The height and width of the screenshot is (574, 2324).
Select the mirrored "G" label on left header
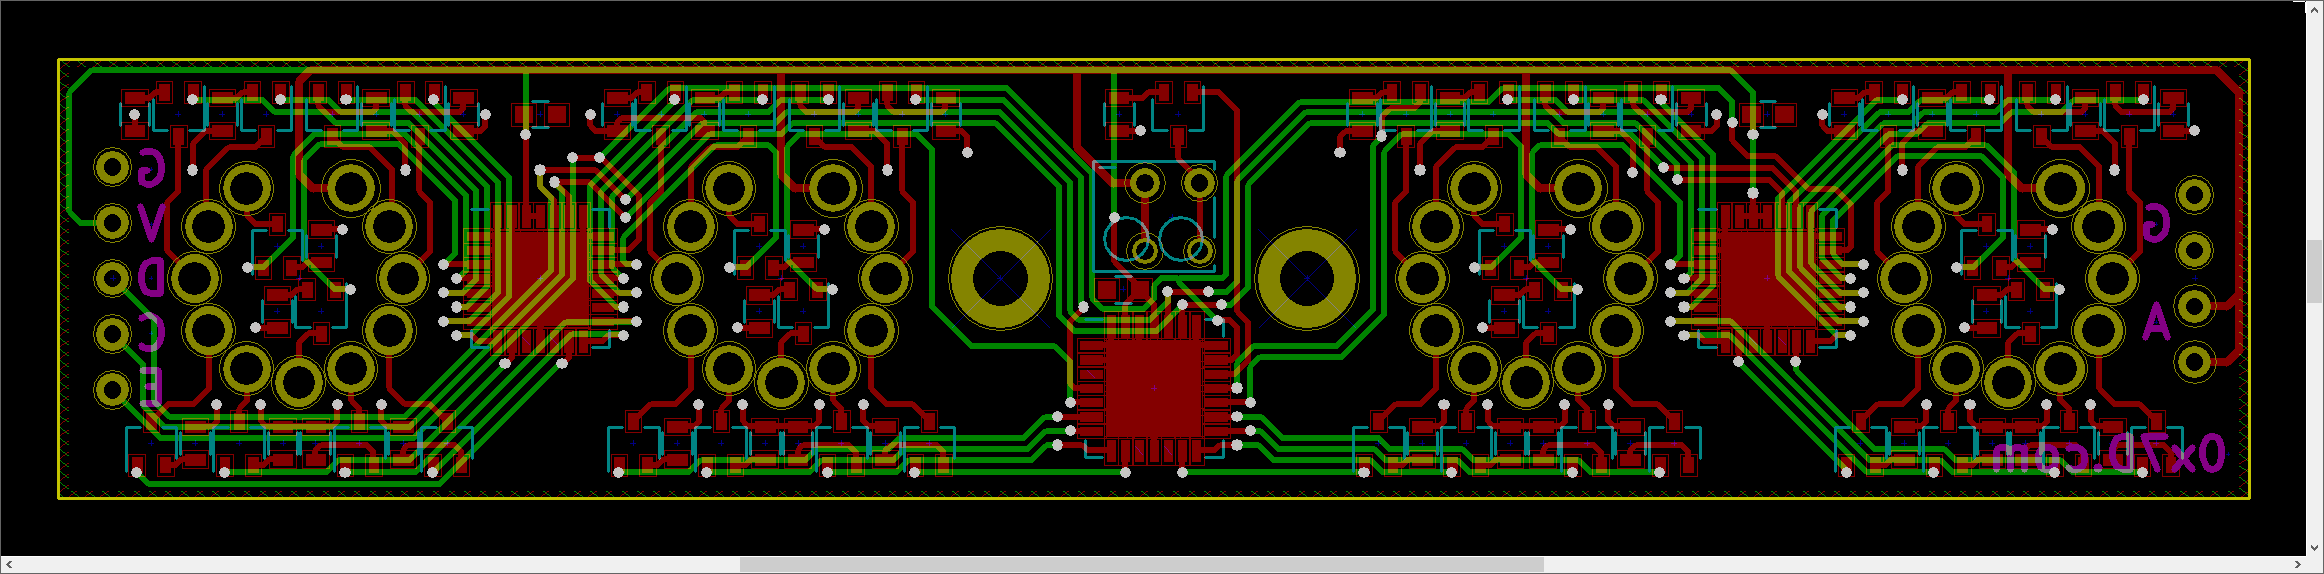tap(151, 167)
